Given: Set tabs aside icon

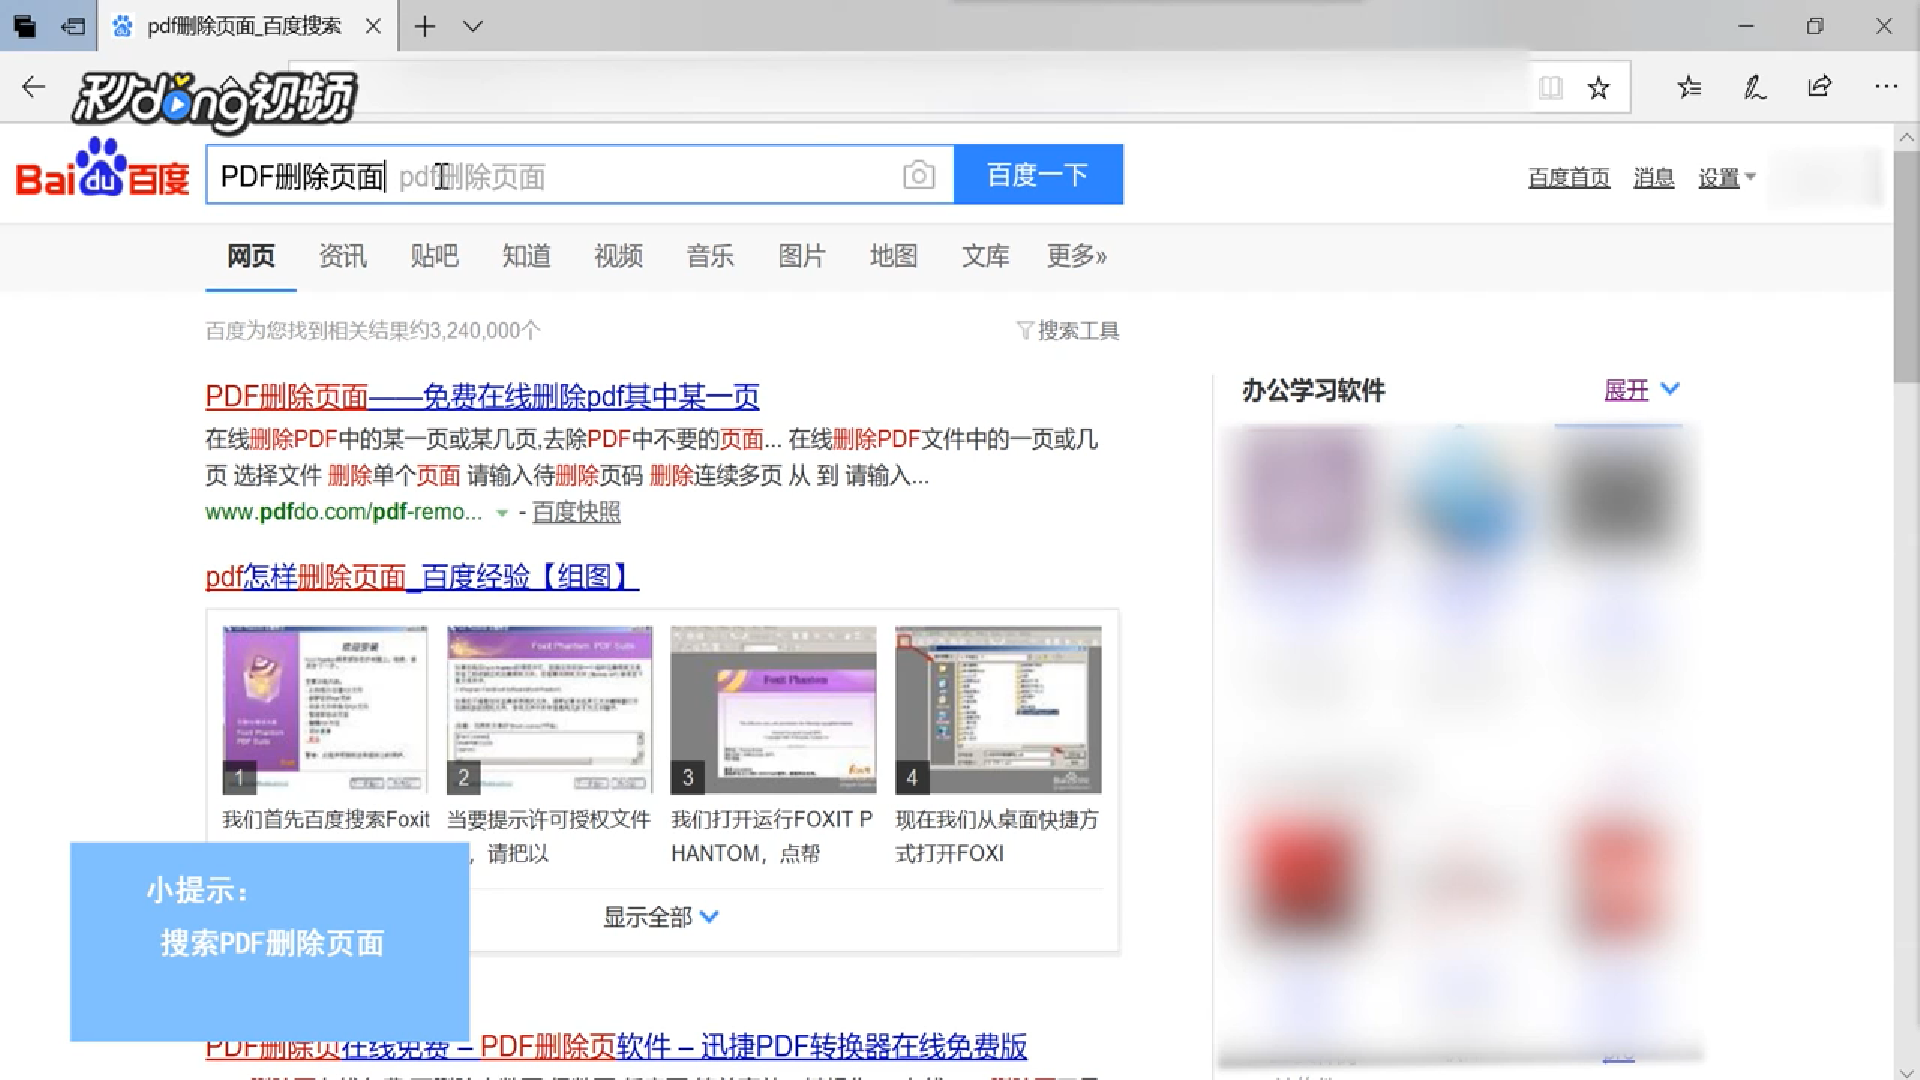Looking at the screenshot, I should pyautogui.click(x=73, y=26).
